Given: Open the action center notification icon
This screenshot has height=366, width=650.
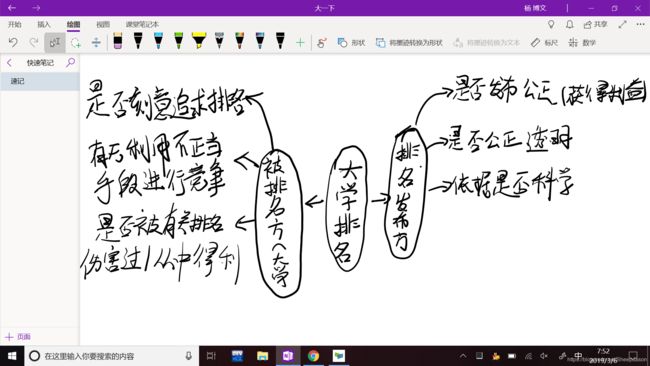Looking at the screenshot, I should click(633, 356).
